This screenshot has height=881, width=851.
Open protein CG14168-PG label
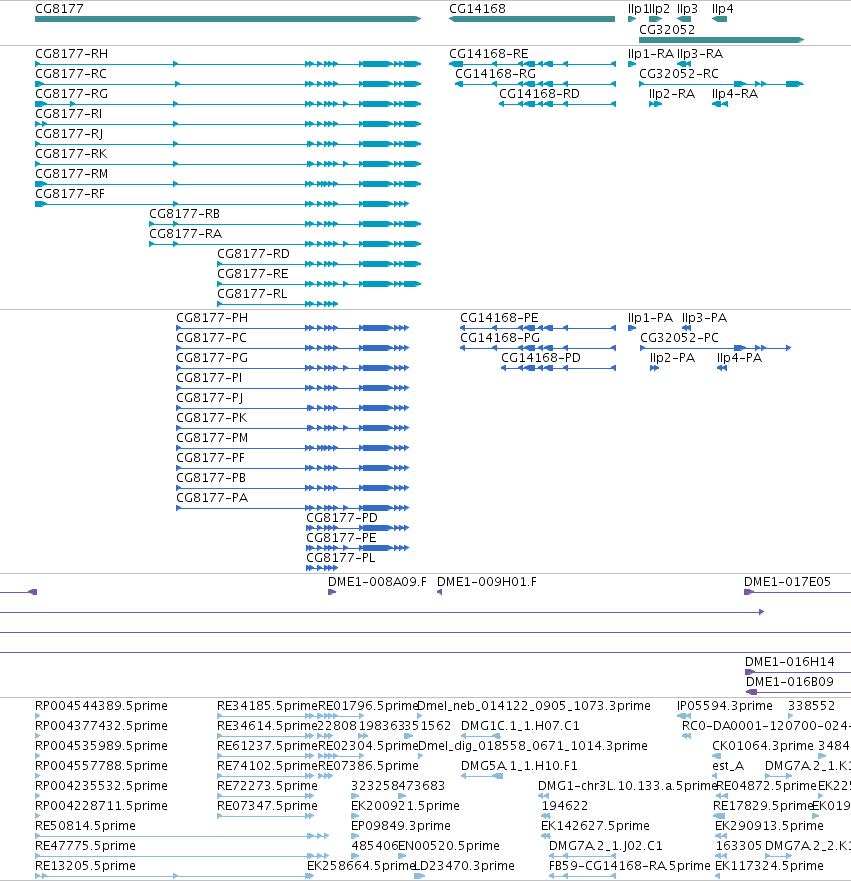coord(500,338)
